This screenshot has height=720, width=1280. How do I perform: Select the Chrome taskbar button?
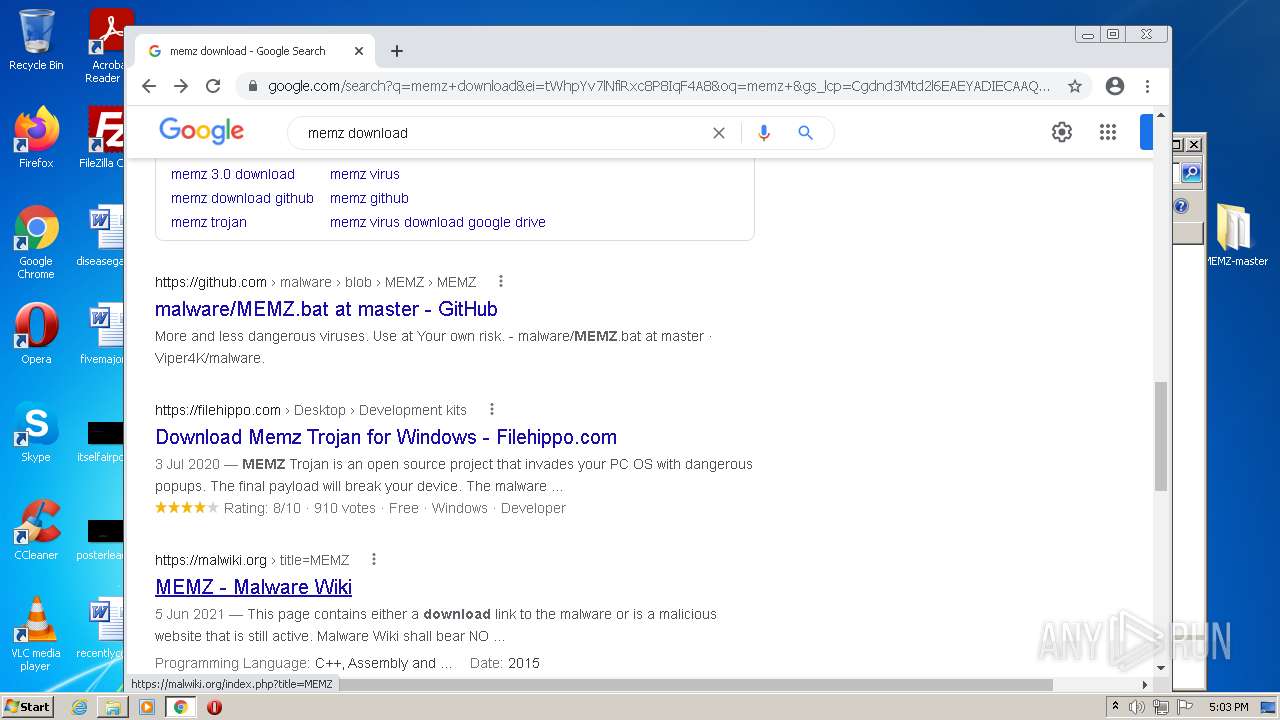coord(180,707)
